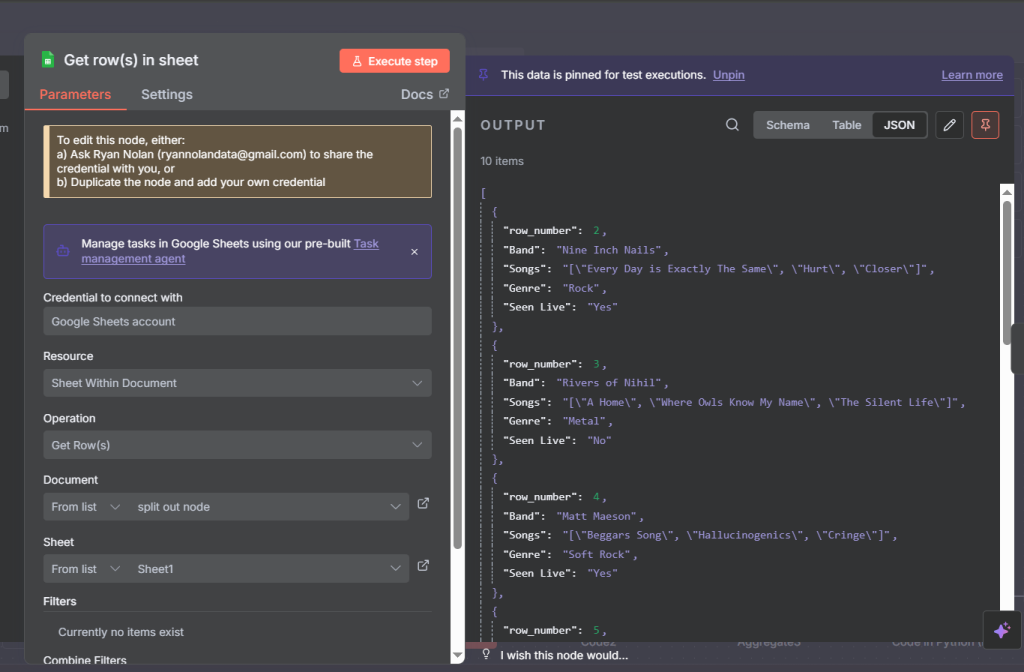Click the search icon in Output panel
The width and height of the screenshot is (1024, 672).
click(x=732, y=125)
